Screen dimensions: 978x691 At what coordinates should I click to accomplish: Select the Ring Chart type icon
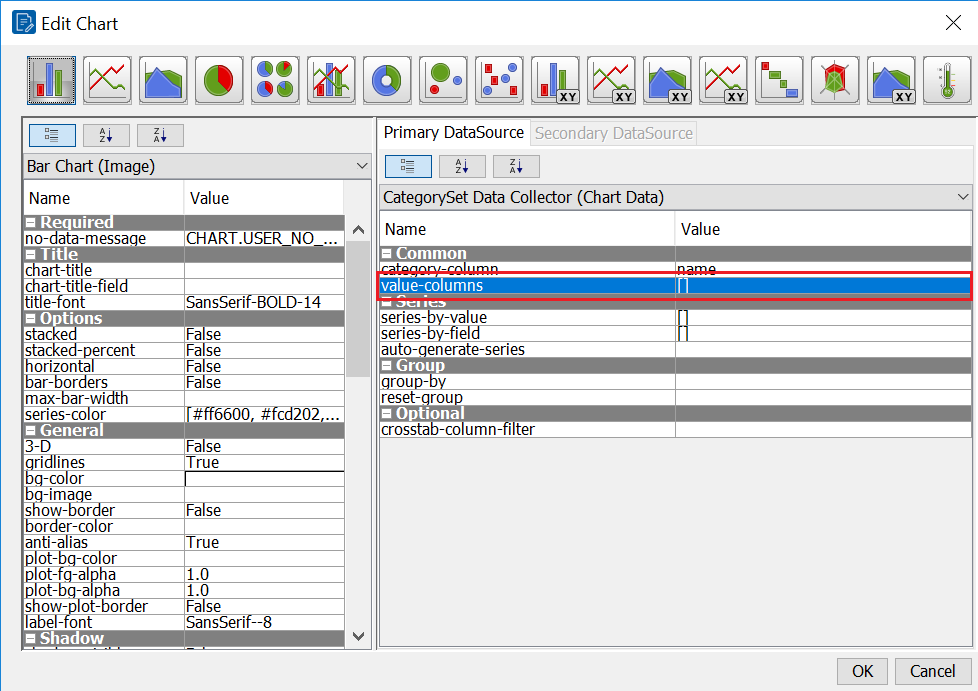[386, 80]
